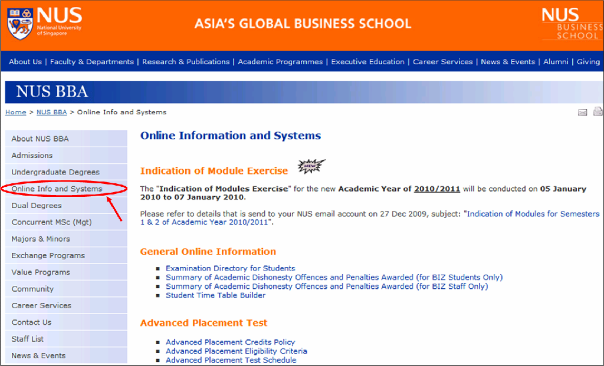Open Career Services in top navigation bar
The height and width of the screenshot is (366, 604).
[x=443, y=62]
